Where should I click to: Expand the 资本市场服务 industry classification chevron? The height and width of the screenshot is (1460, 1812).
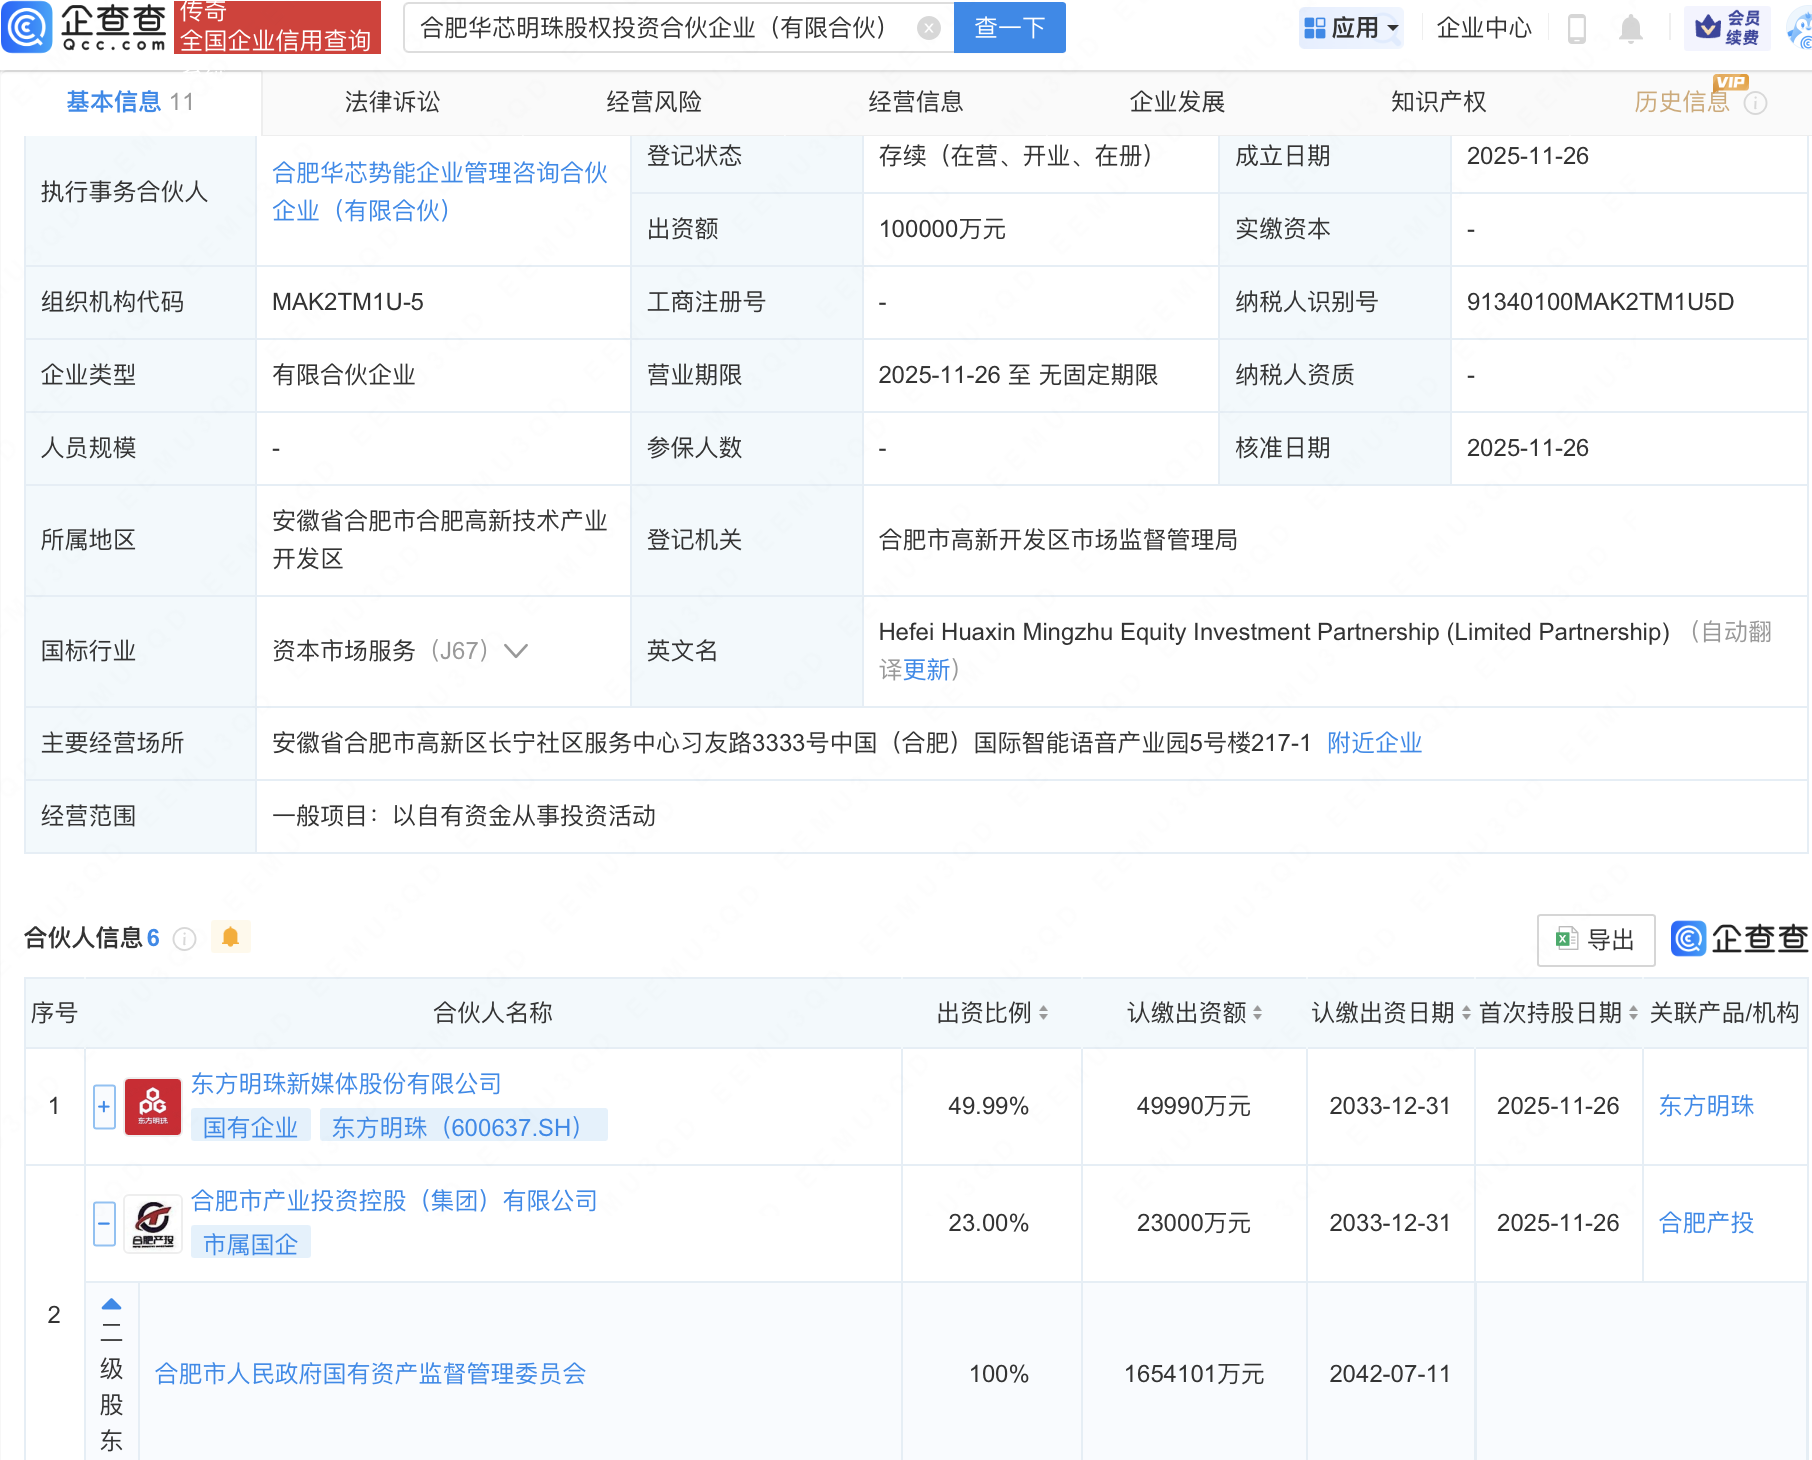click(x=516, y=651)
